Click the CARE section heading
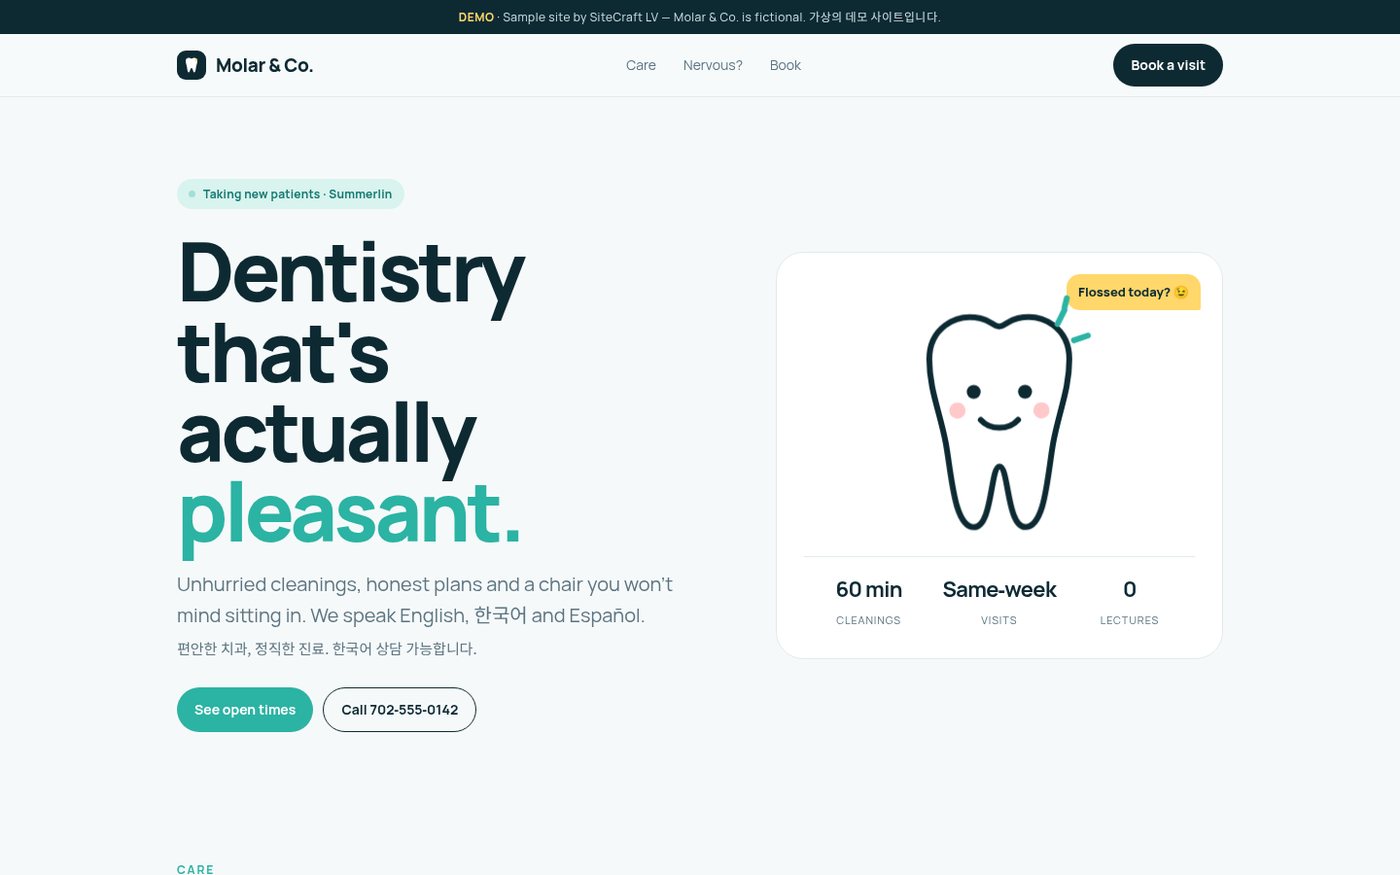This screenshot has width=1400, height=875. [x=195, y=869]
